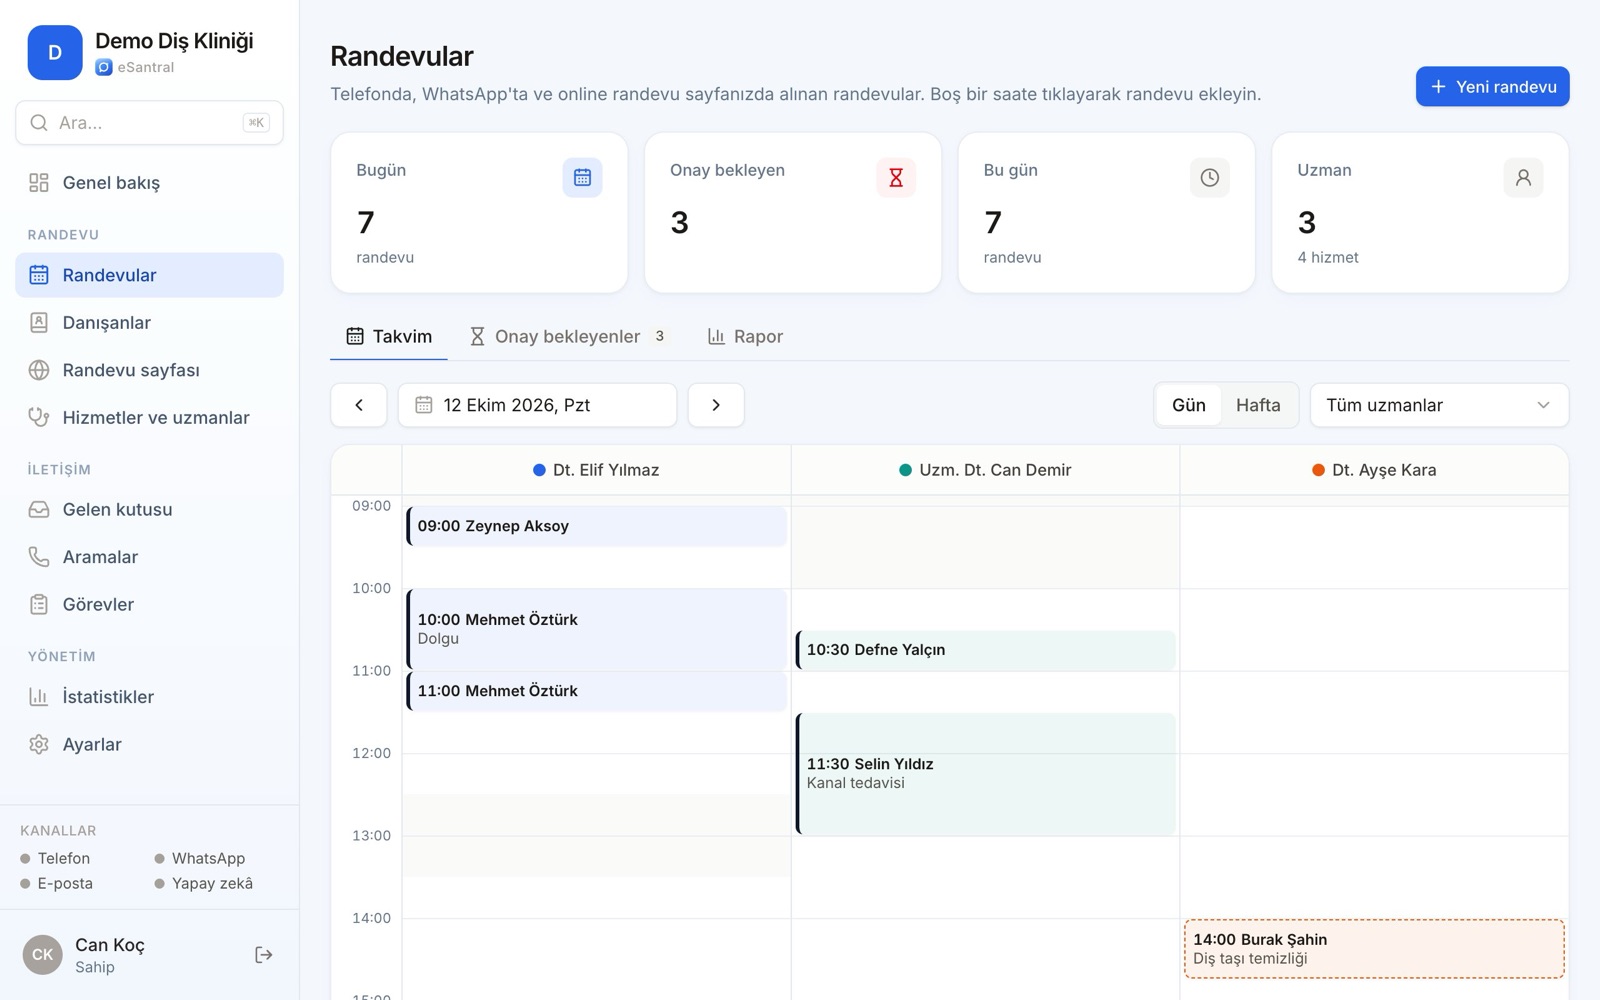Click the WhatsApp channel status
The height and width of the screenshot is (1000, 1600).
(200, 858)
